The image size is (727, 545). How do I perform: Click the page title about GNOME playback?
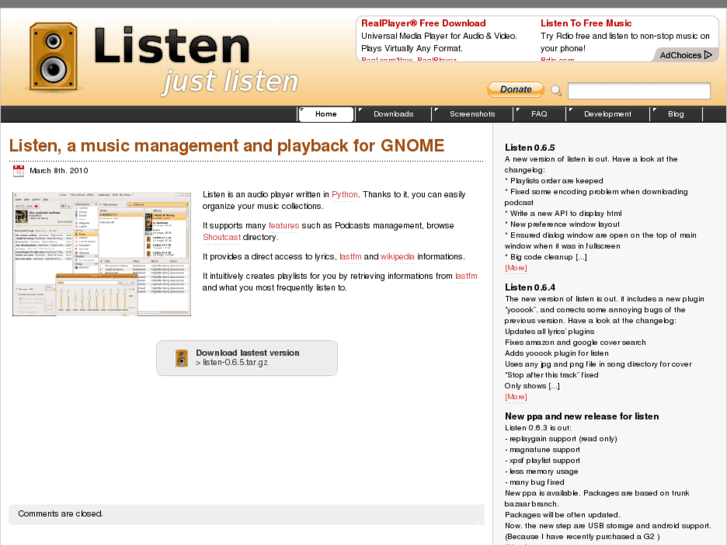(x=226, y=146)
